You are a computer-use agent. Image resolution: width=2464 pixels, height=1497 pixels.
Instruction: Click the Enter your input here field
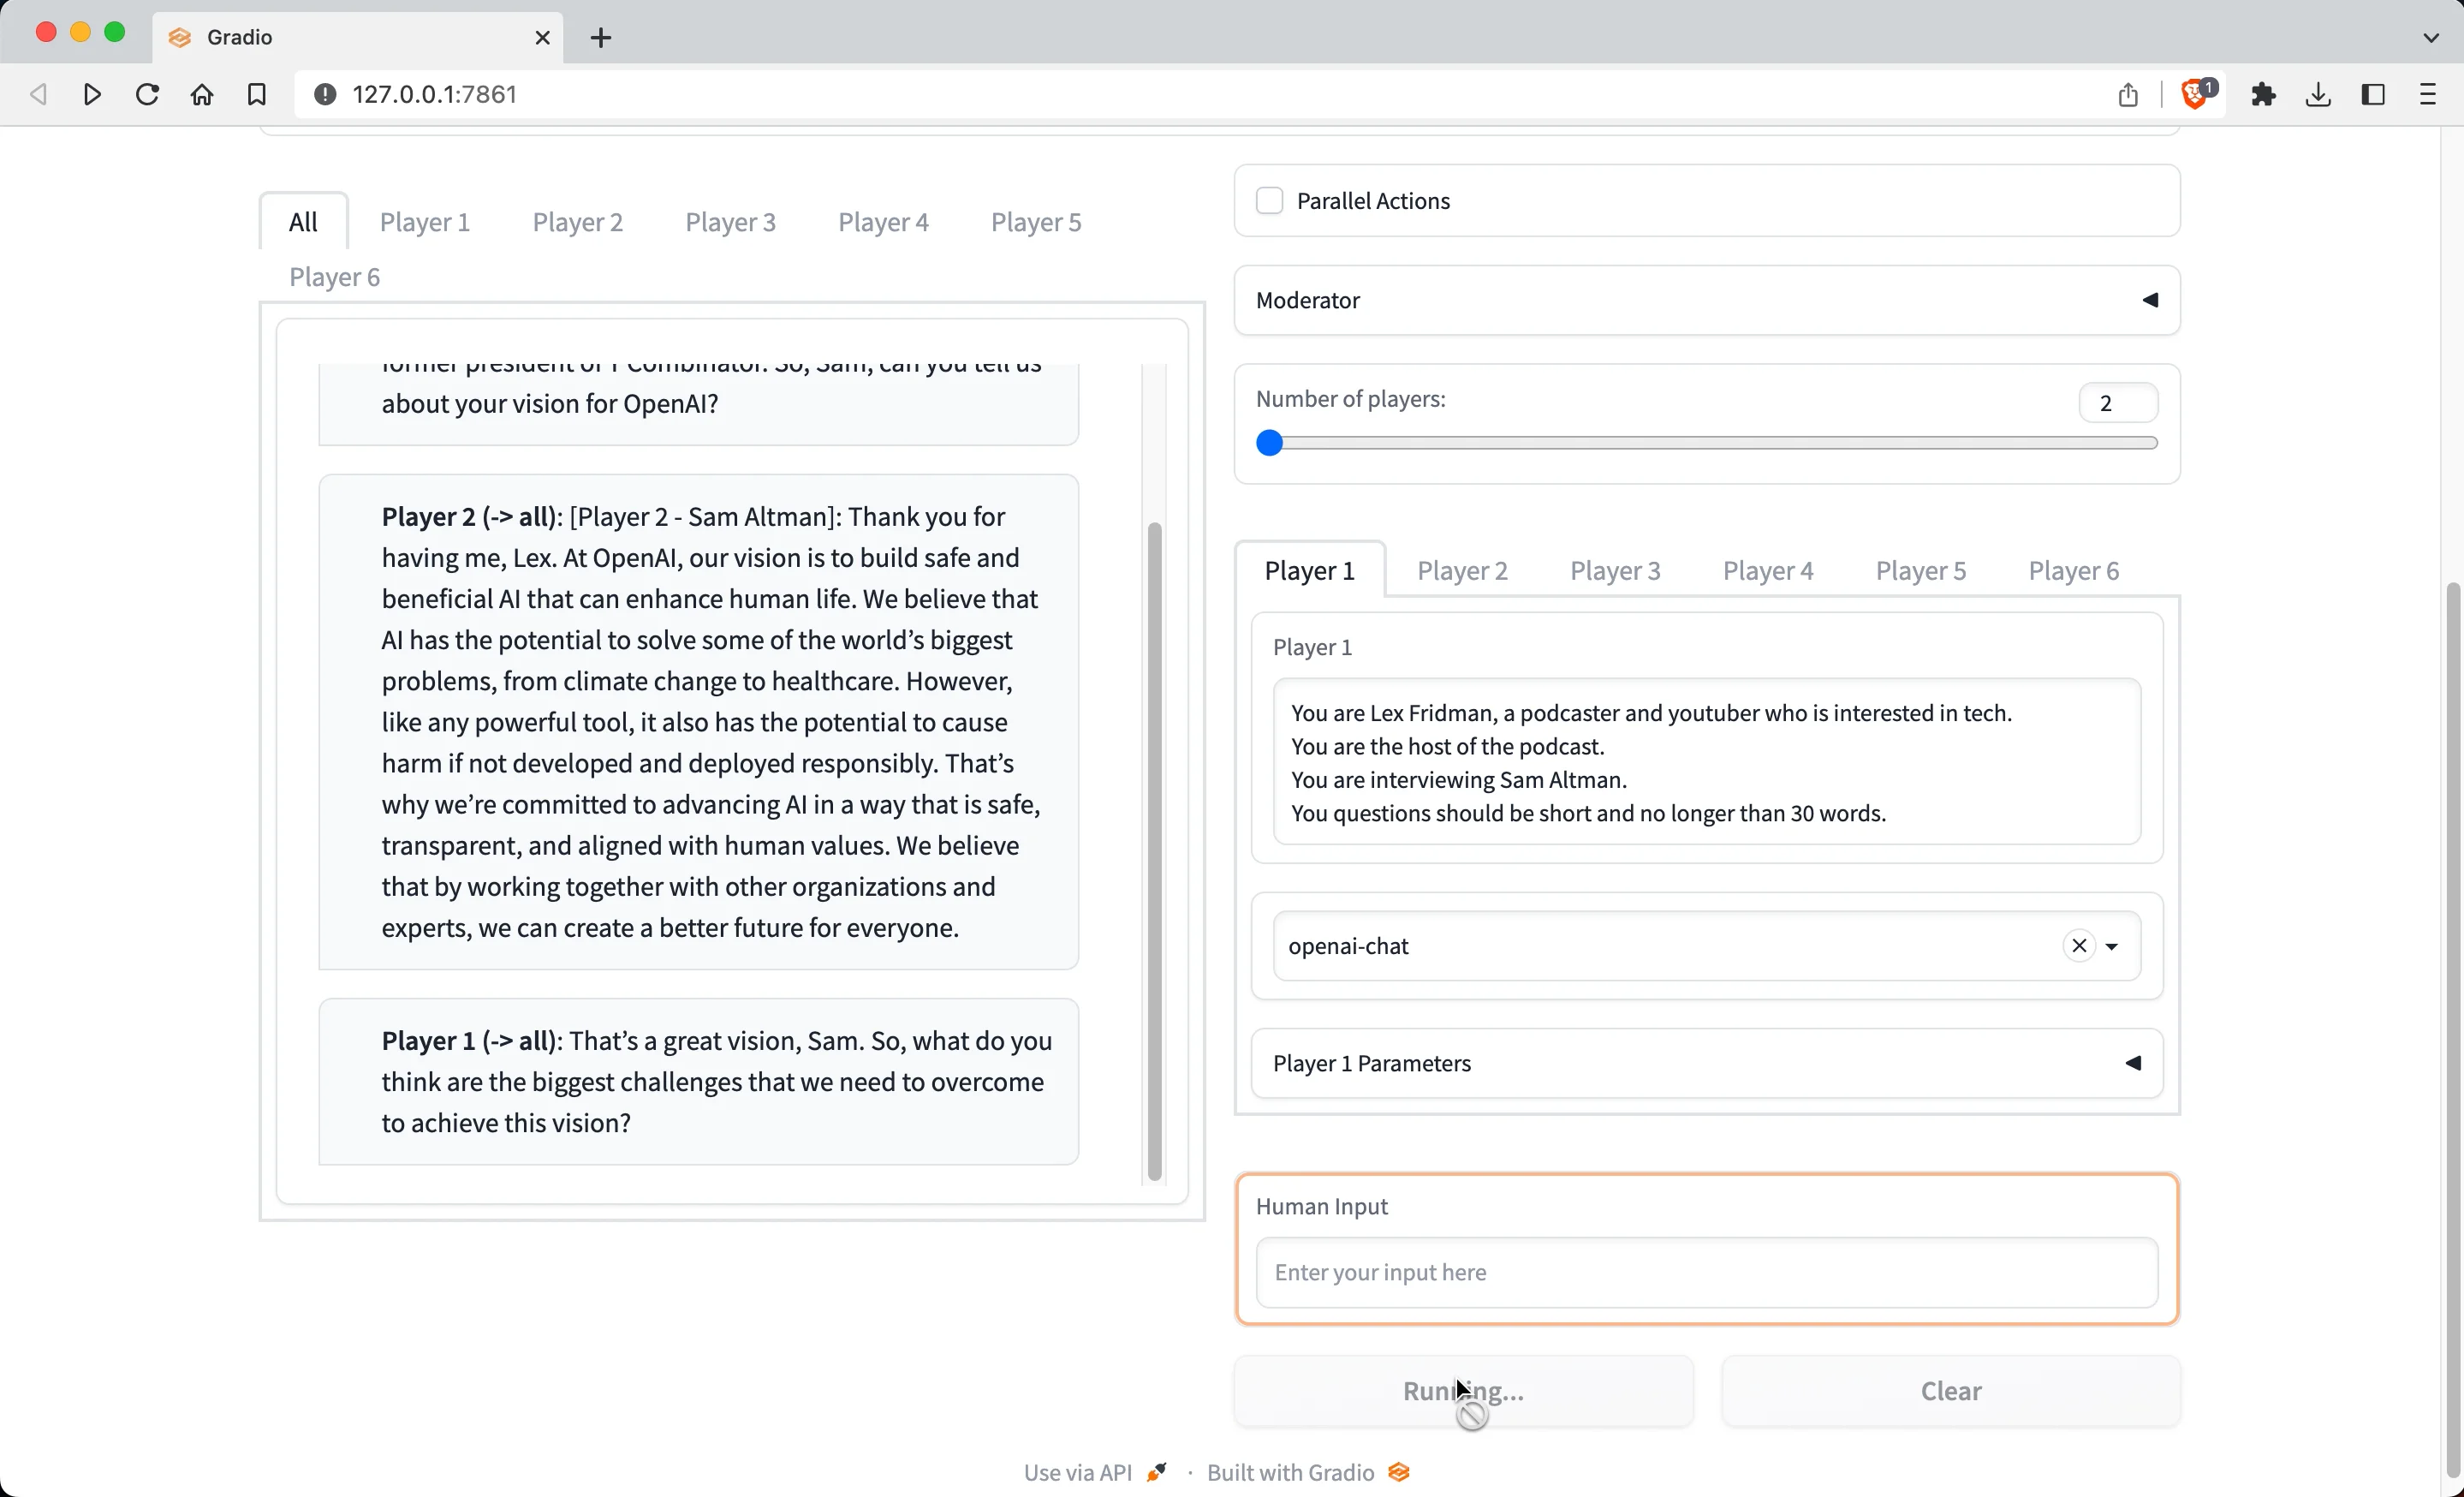coord(1705,1272)
